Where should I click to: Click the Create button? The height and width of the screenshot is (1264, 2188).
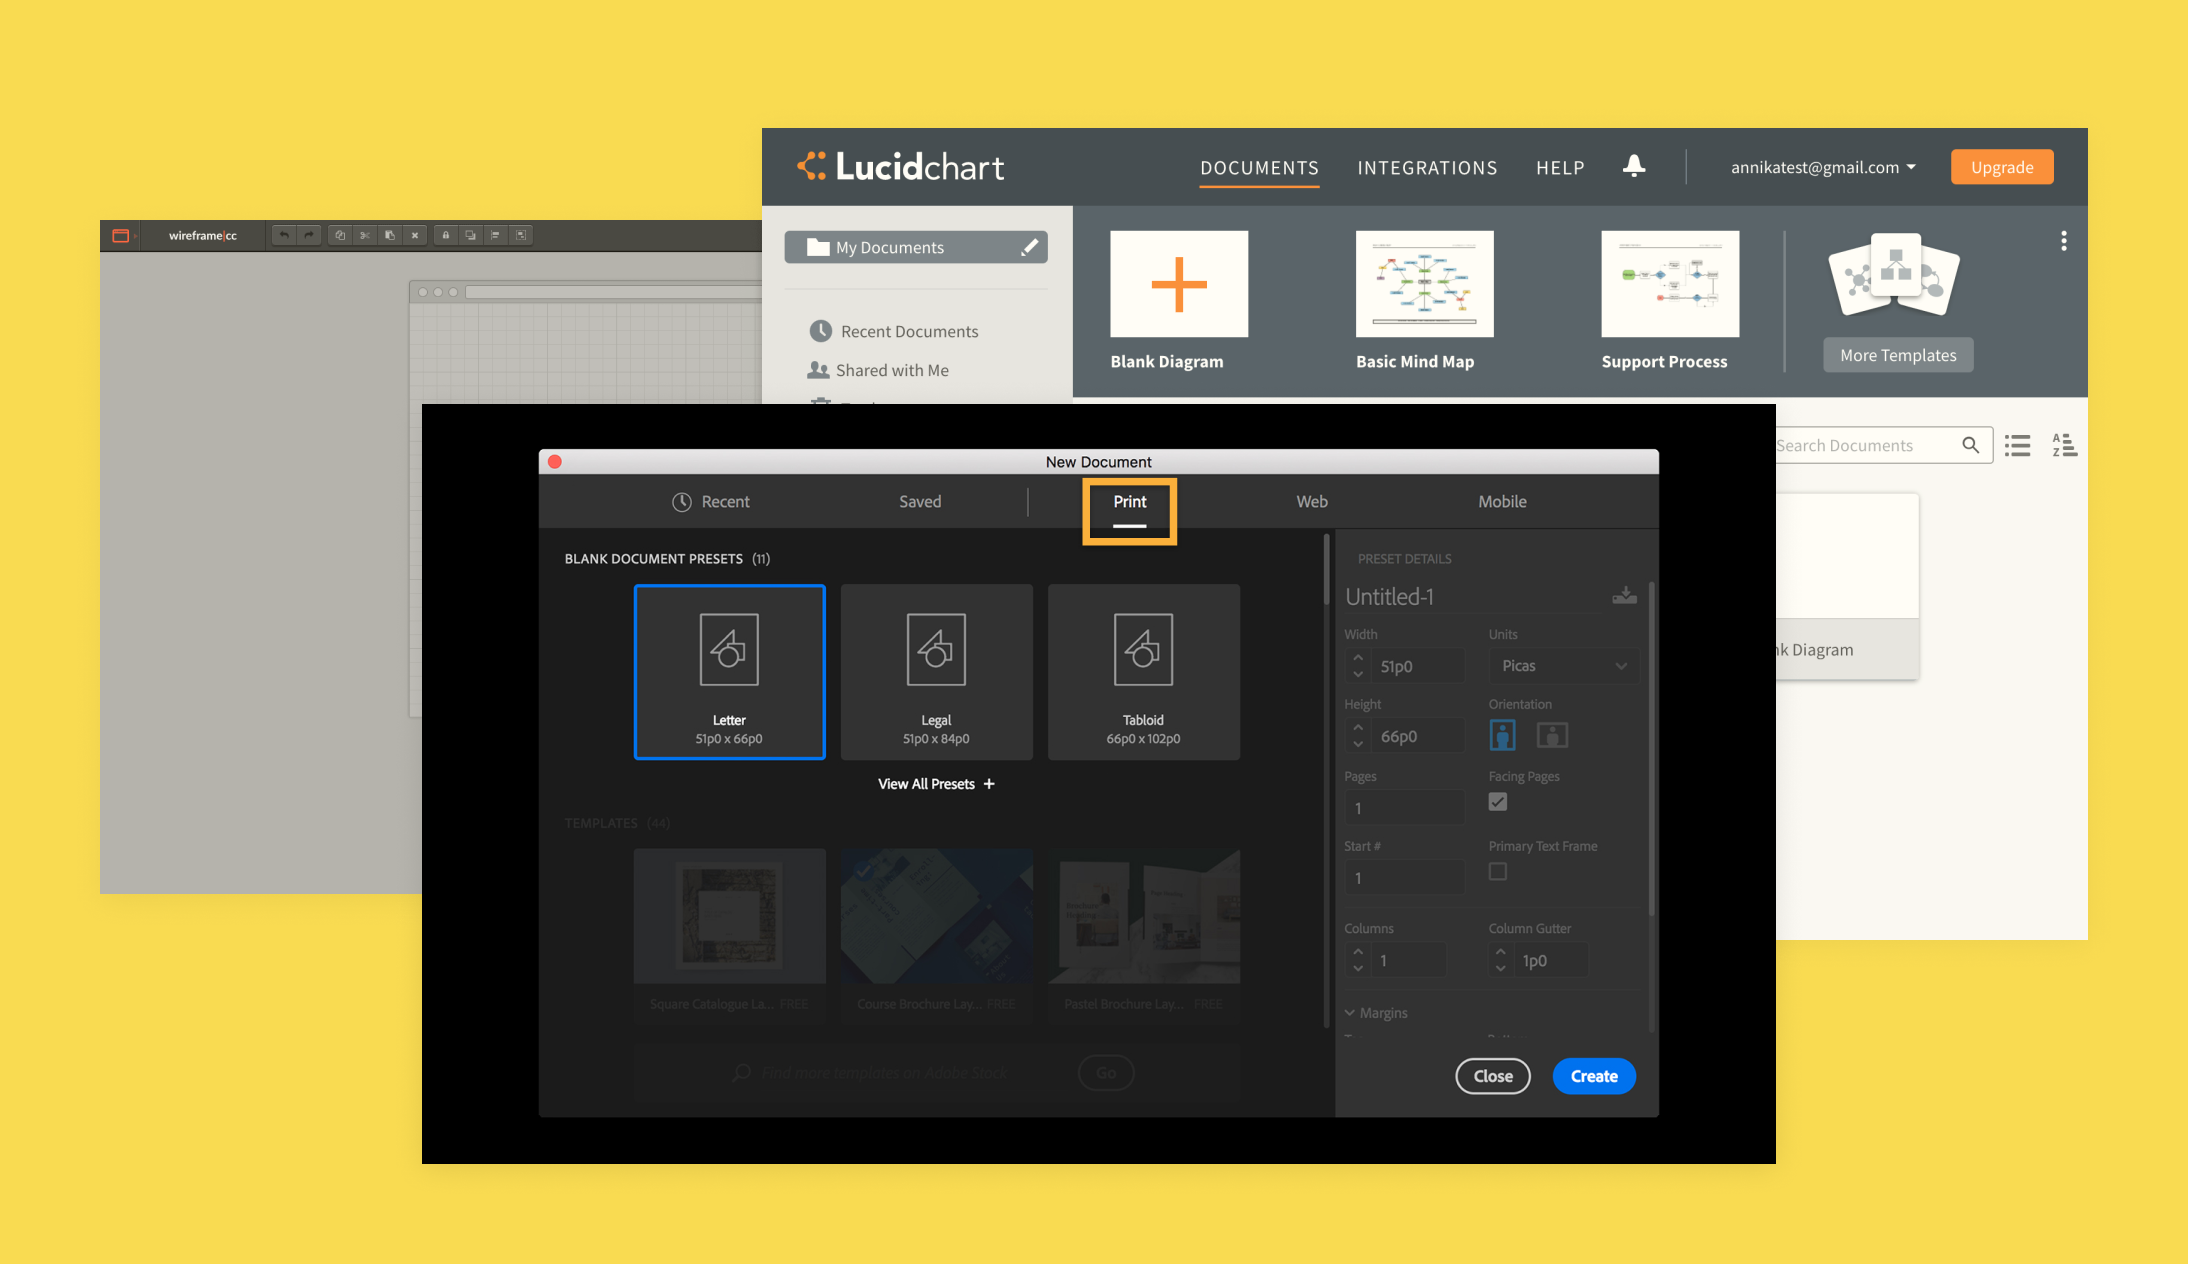pos(1595,1076)
